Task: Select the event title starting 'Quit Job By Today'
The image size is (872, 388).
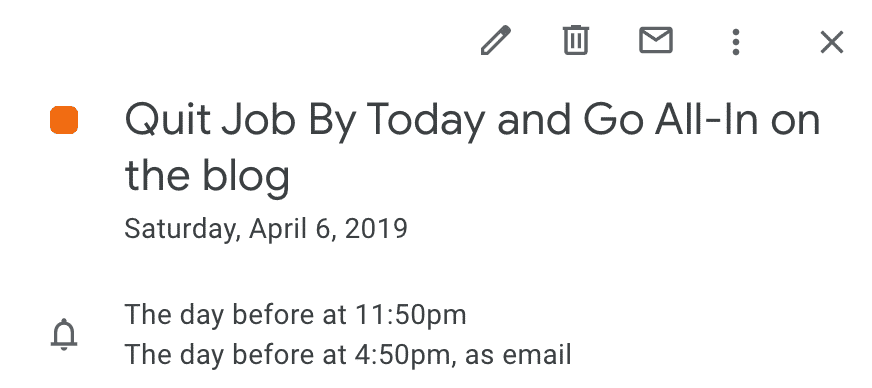Action: (x=472, y=148)
